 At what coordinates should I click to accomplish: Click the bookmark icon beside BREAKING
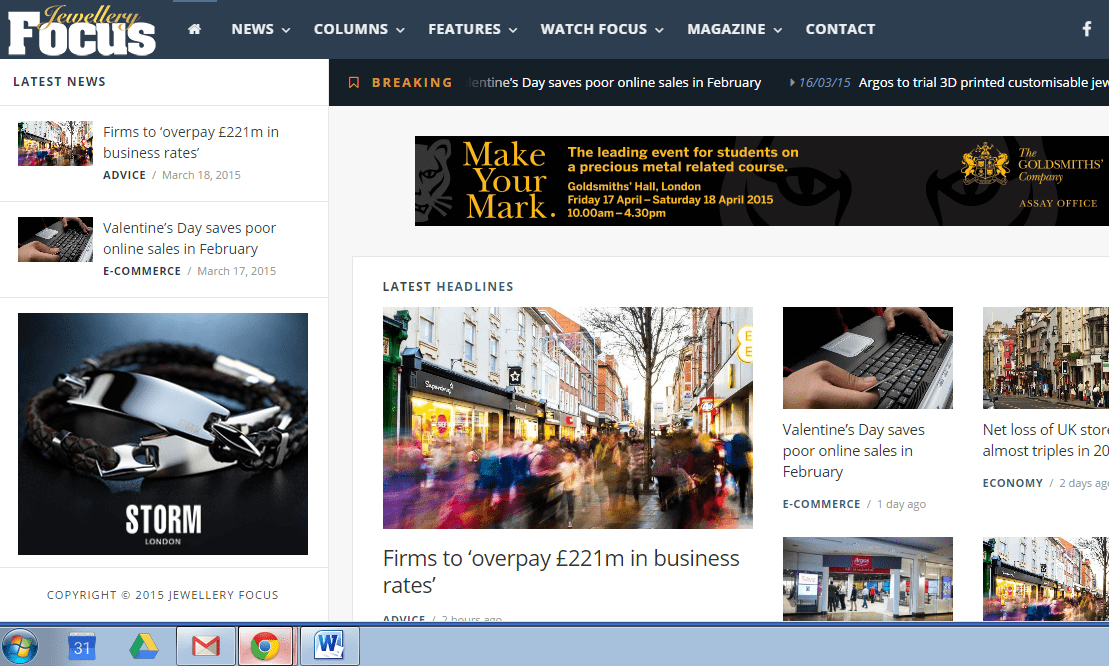[x=353, y=82]
